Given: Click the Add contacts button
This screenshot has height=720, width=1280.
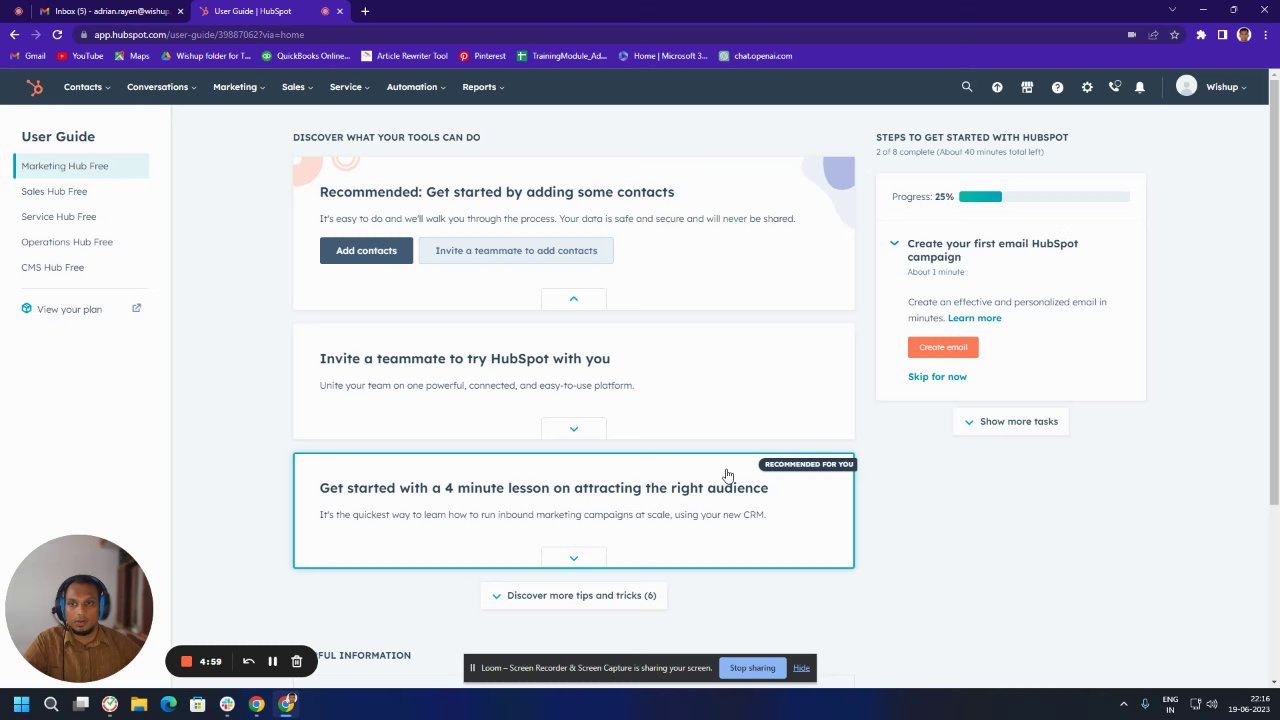Looking at the screenshot, I should tap(366, 250).
